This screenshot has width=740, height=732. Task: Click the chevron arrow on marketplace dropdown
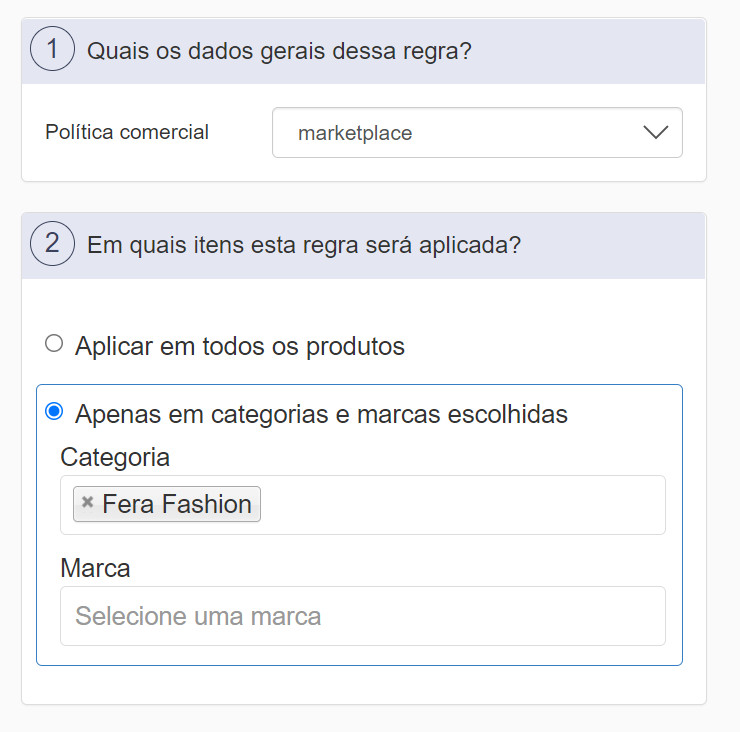pyautogui.click(x=656, y=133)
